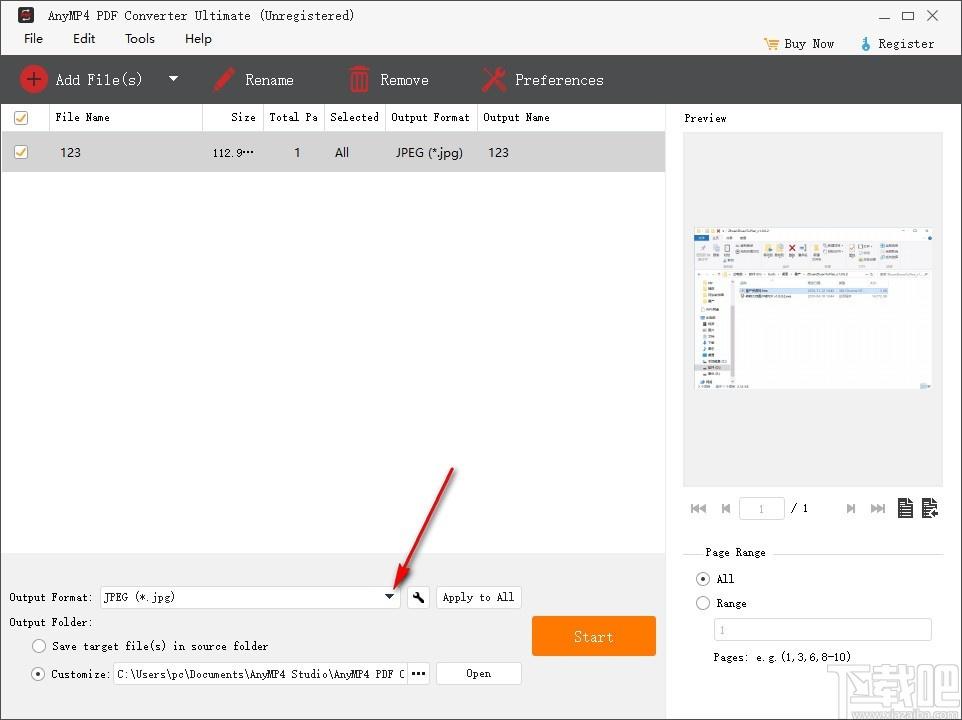Go to previous preview page
The width and height of the screenshot is (962, 720).
tap(726, 508)
